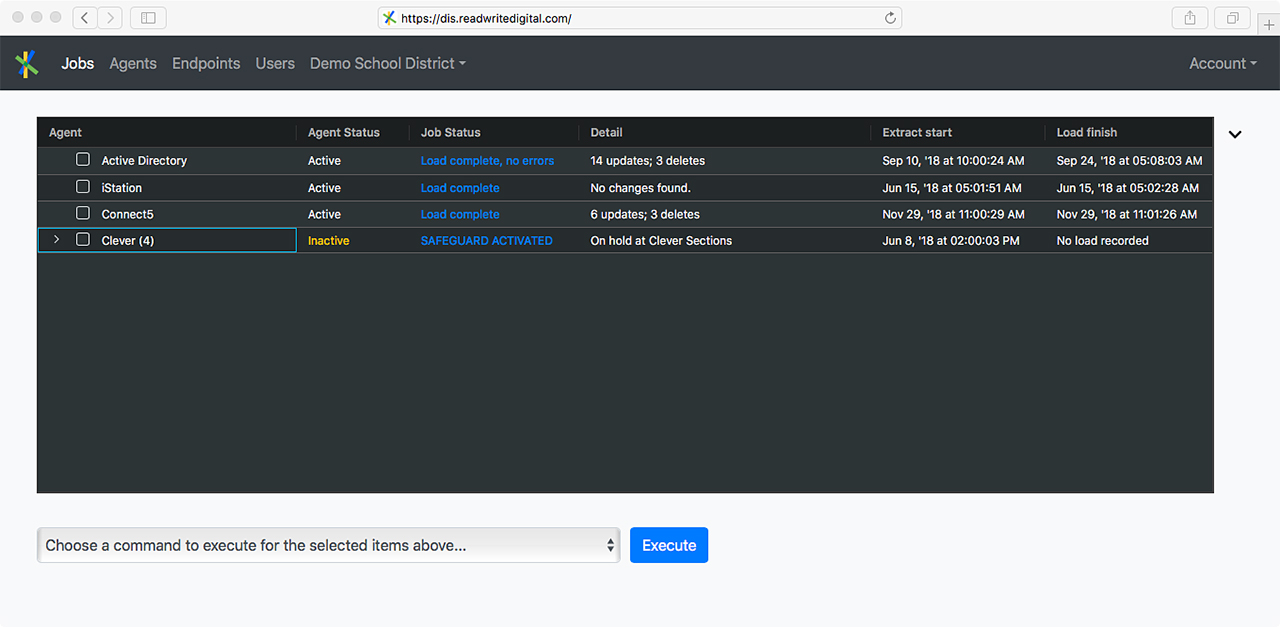Viewport: 1280px width, 627px height.
Task: Toggle the browser sidebar icon
Action: click(x=148, y=18)
